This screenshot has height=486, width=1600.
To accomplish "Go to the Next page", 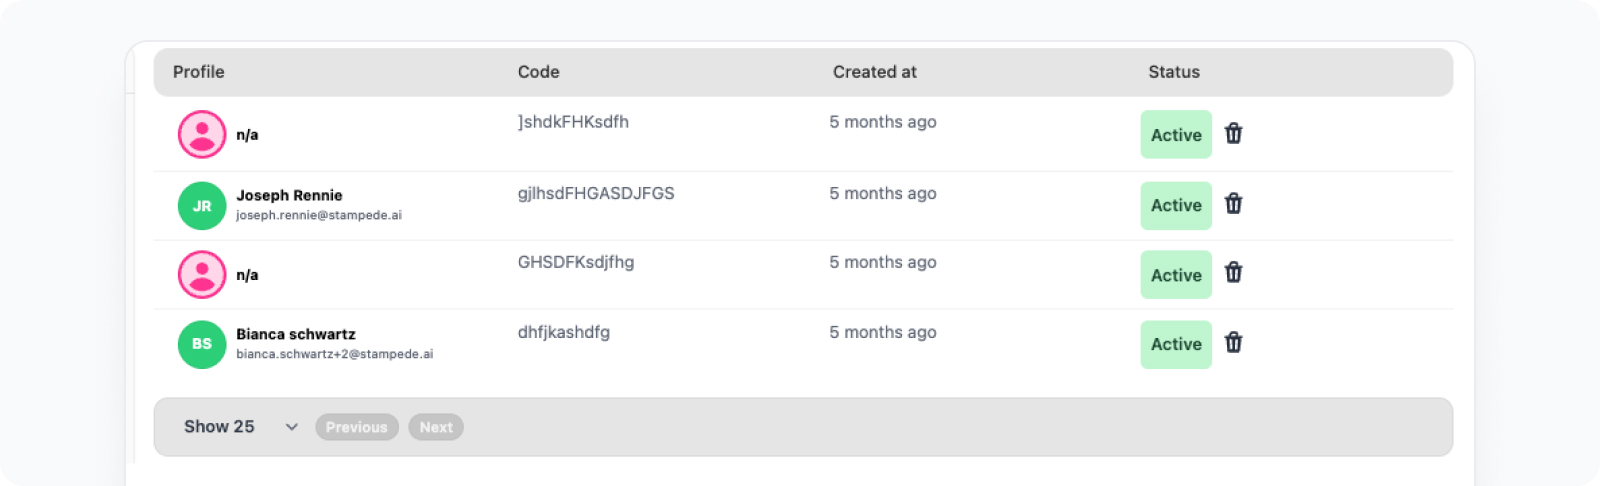I will click(436, 427).
